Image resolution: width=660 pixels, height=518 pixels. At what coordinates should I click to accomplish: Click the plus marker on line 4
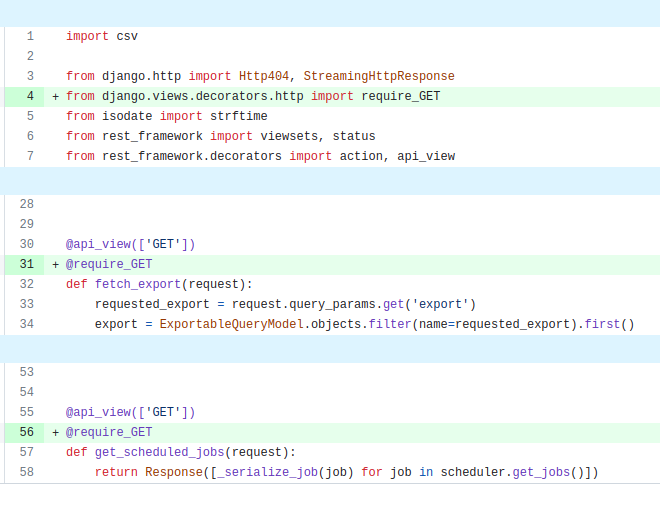point(56,96)
